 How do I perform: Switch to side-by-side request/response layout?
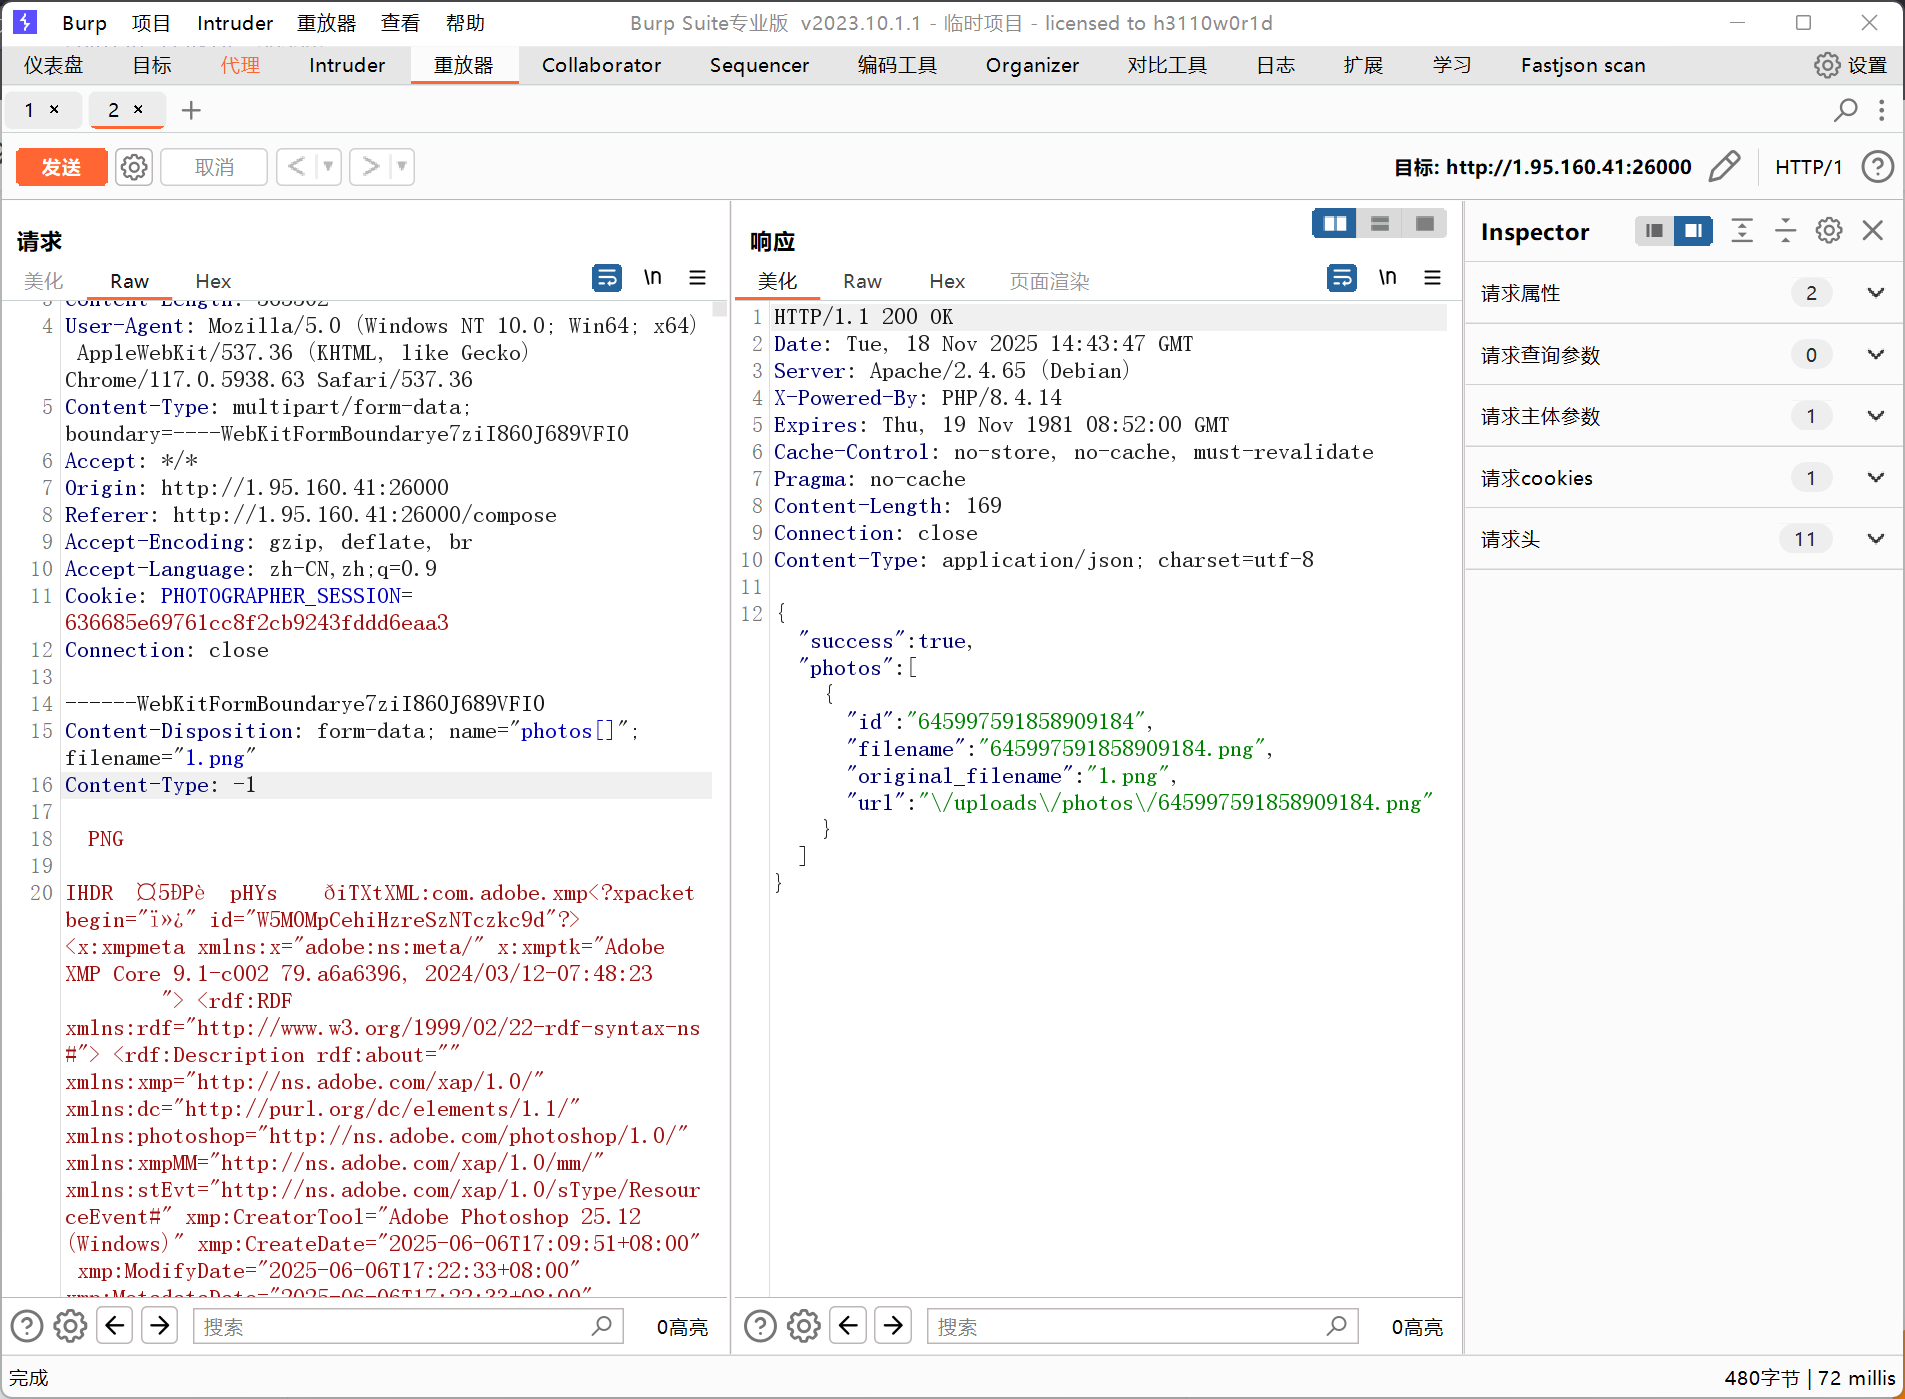click(x=1334, y=224)
